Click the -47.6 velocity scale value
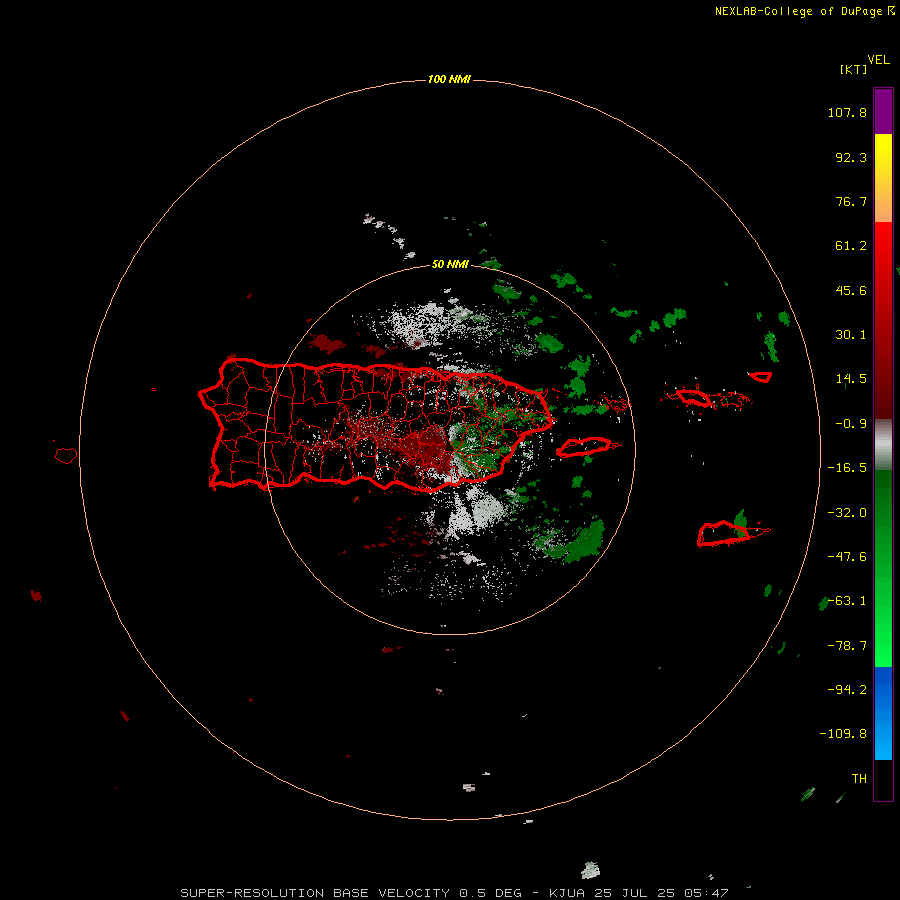This screenshot has width=900, height=900. coord(847,557)
